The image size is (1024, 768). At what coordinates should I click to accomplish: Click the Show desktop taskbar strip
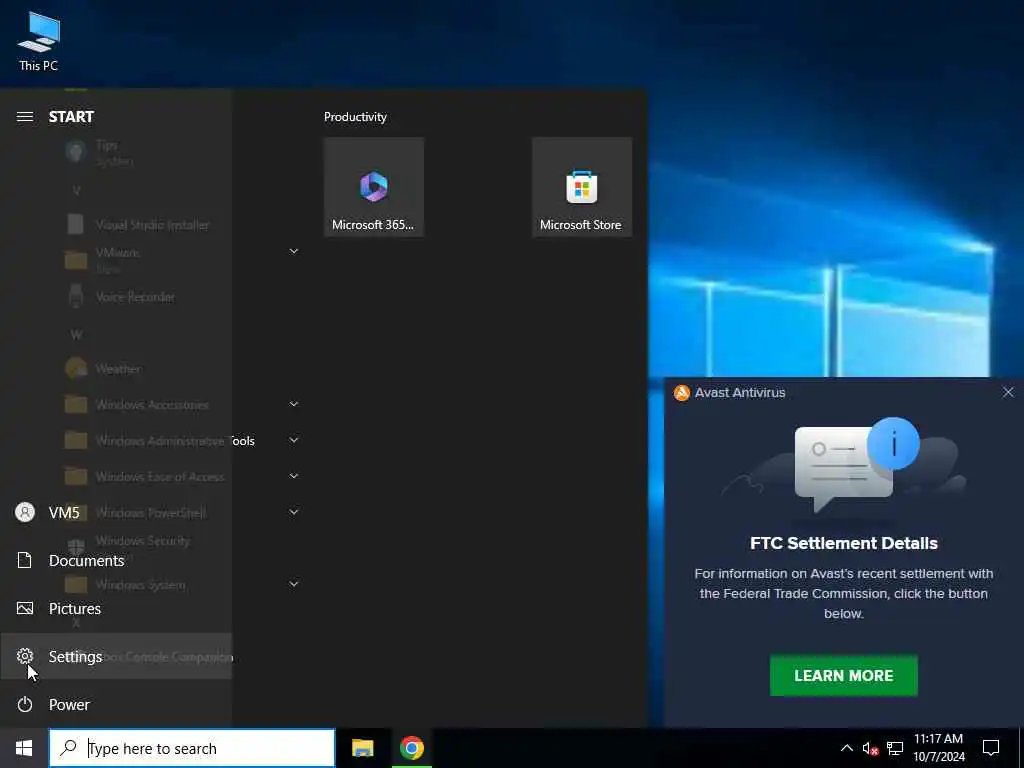point(1021,748)
